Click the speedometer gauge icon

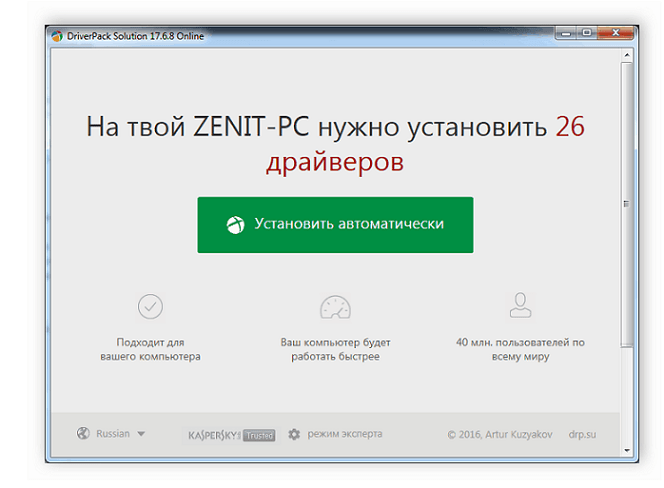pyautogui.click(x=335, y=307)
